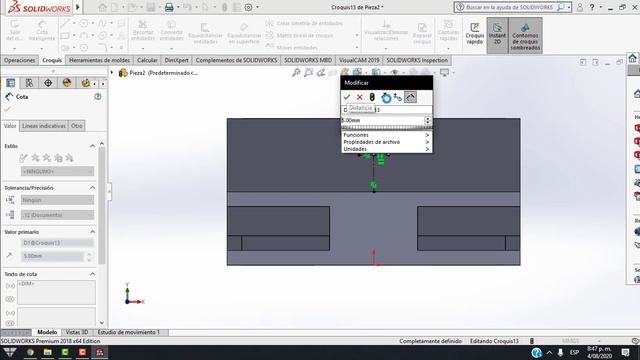The image size is (640, 360).
Task: Open the PropertyManager tab icon
Action: pos(29,83)
